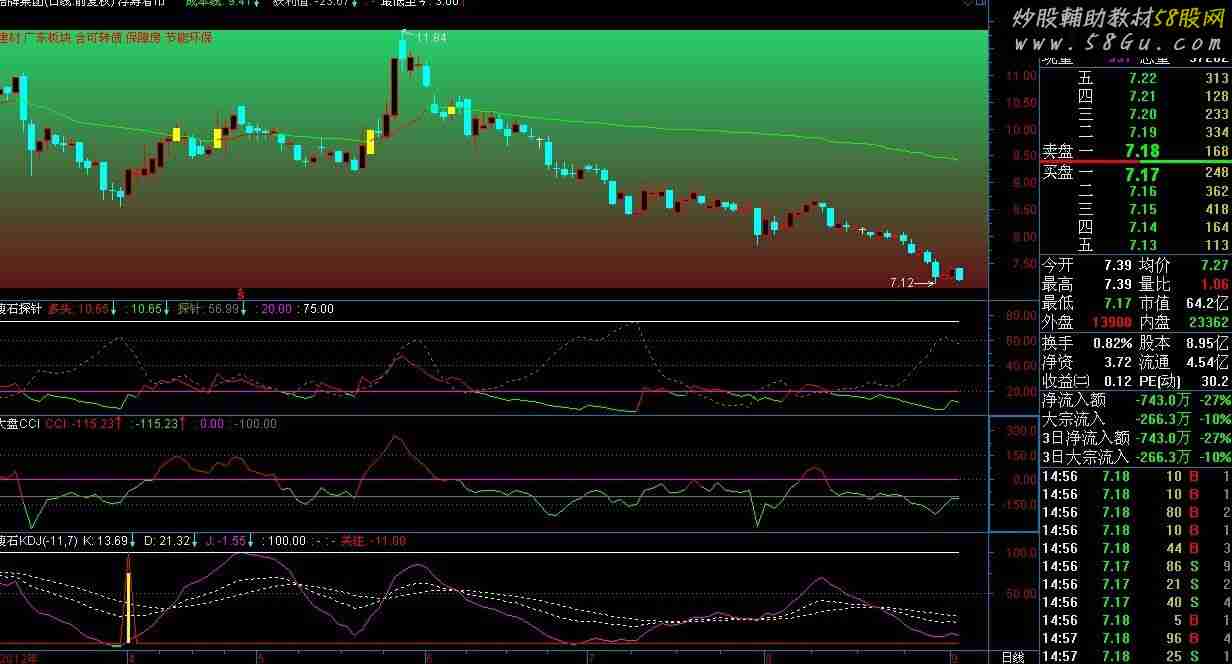Click the 日线 period tab at the bottom
The image size is (1232, 664).
(1012, 657)
